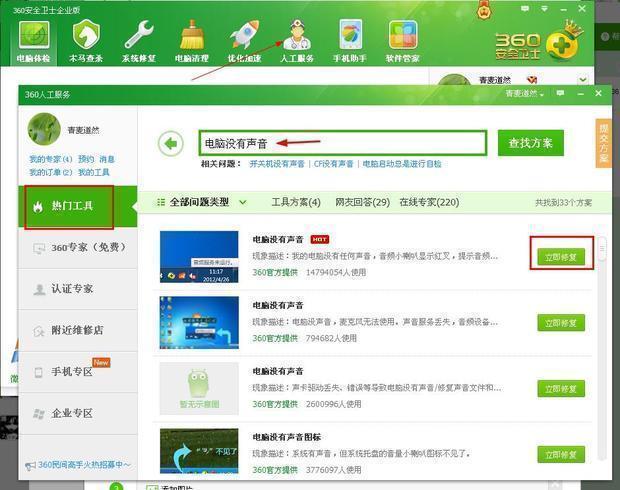
Task: Open 木马查杀 shield icon
Action: tap(86, 42)
